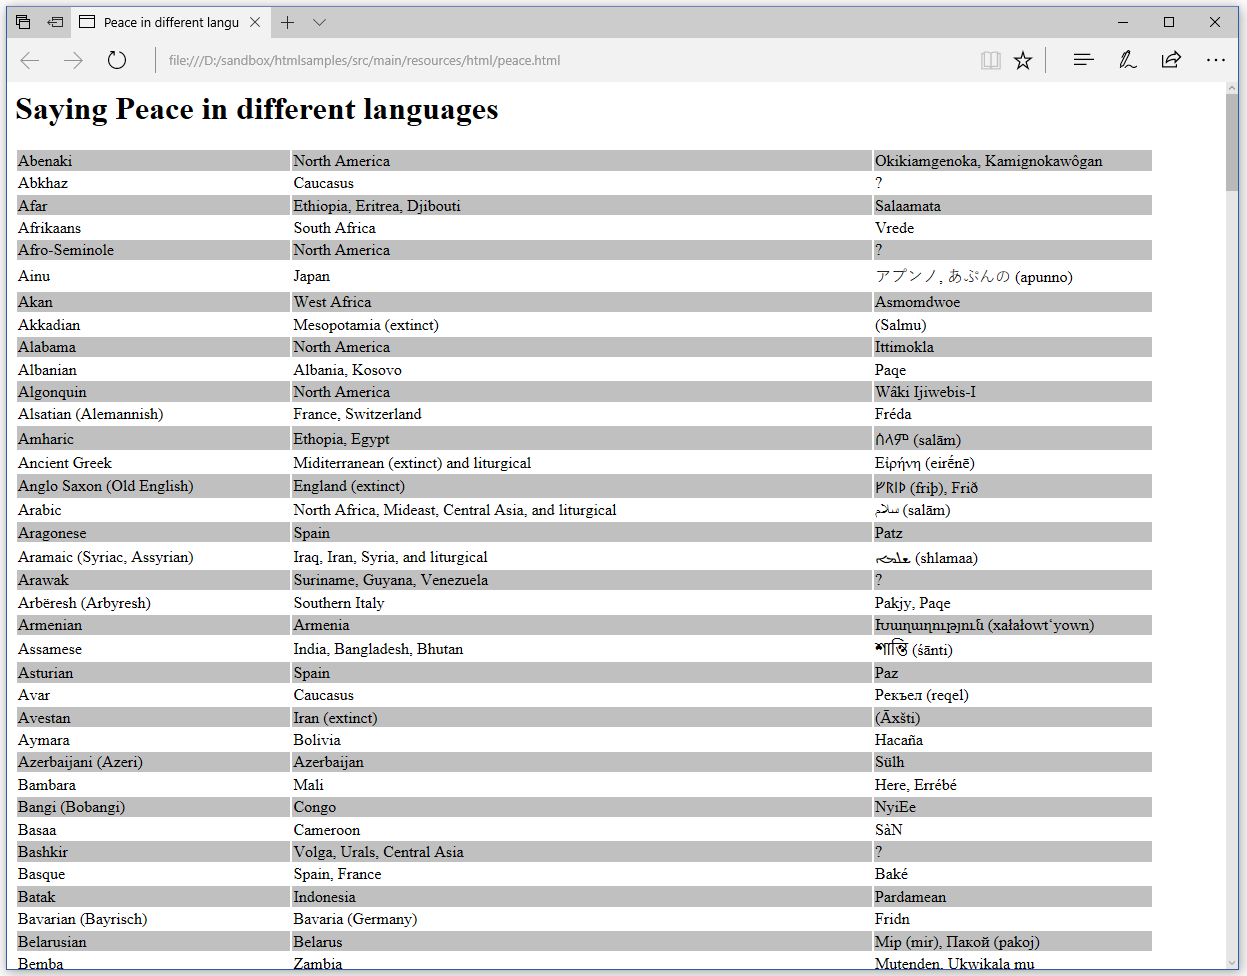The height and width of the screenshot is (976, 1247).
Task: Go forward to the next page
Action: point(73,60)
